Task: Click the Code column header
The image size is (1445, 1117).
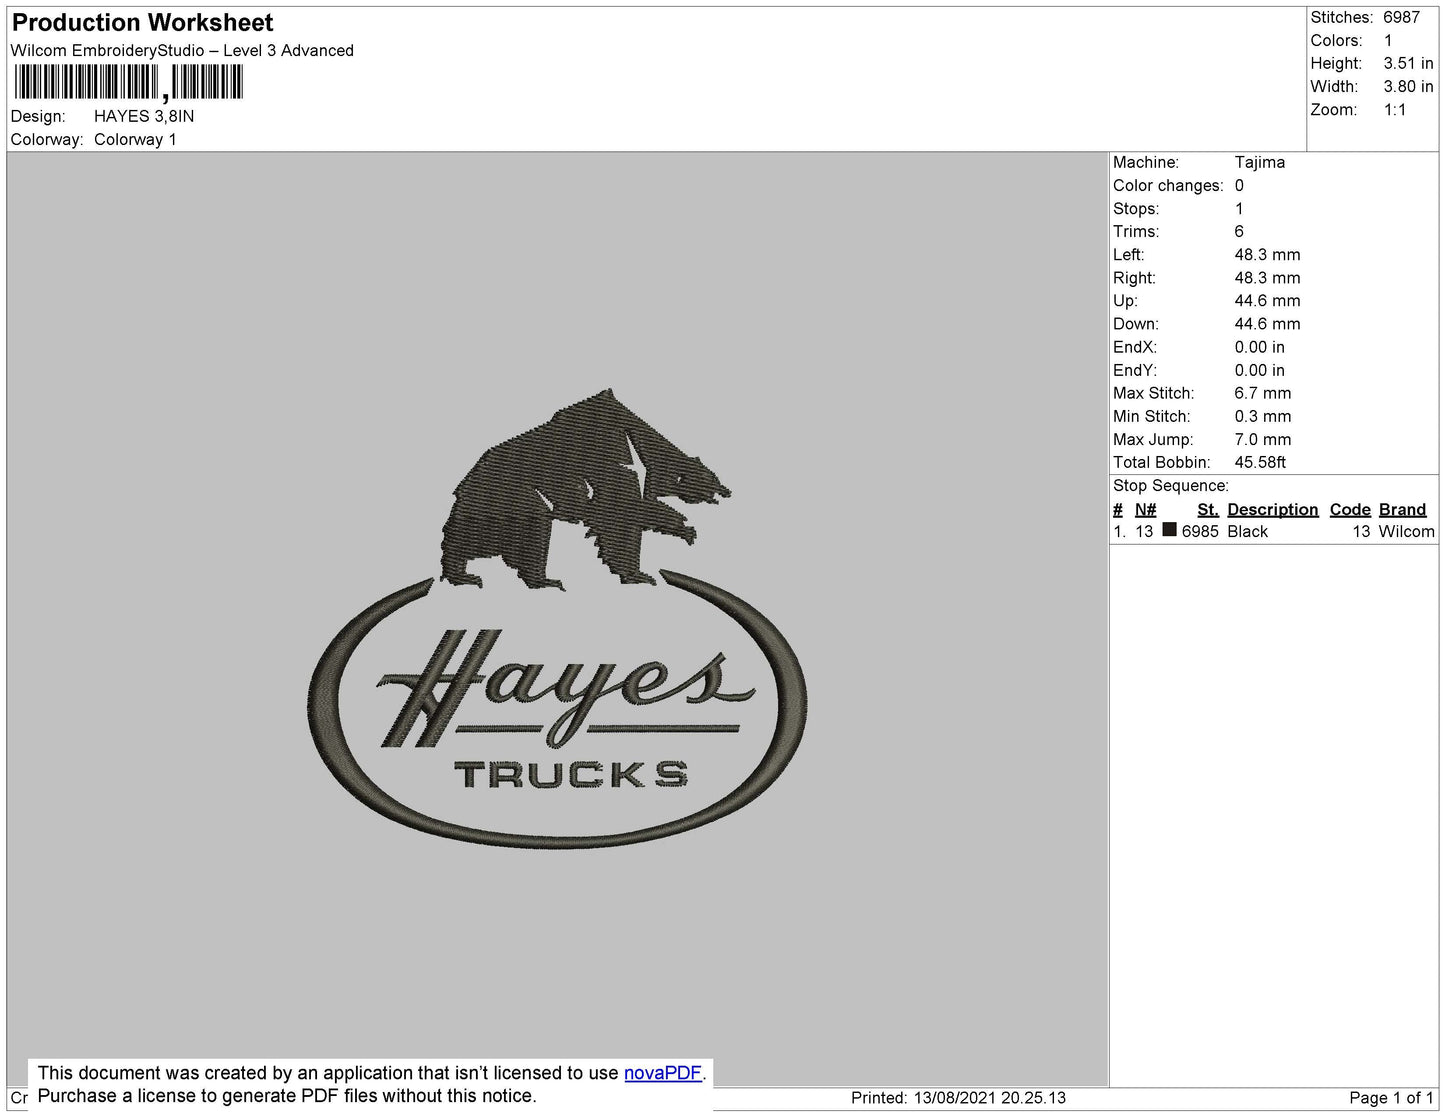Action: point(1350,509)
